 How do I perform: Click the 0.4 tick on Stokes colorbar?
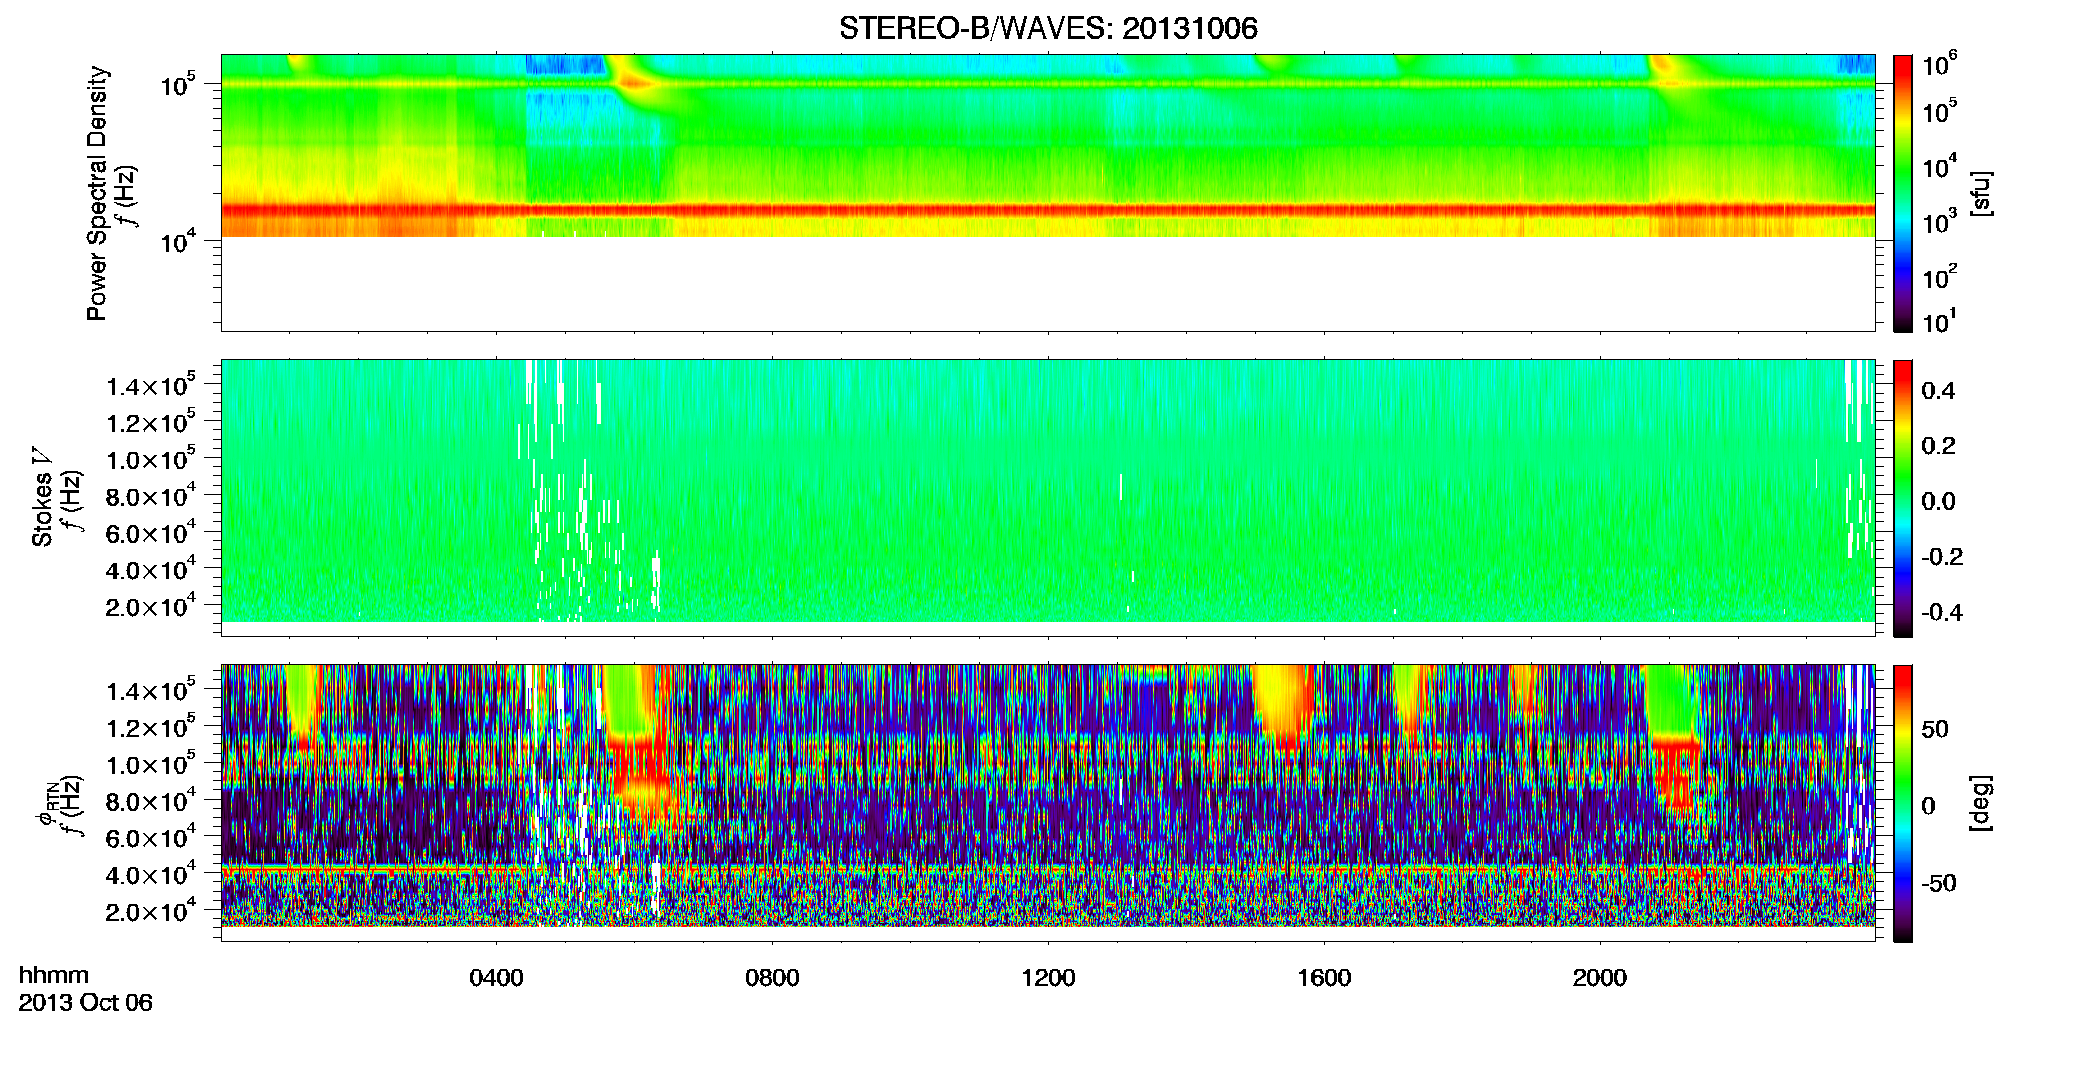(1938, 391)
